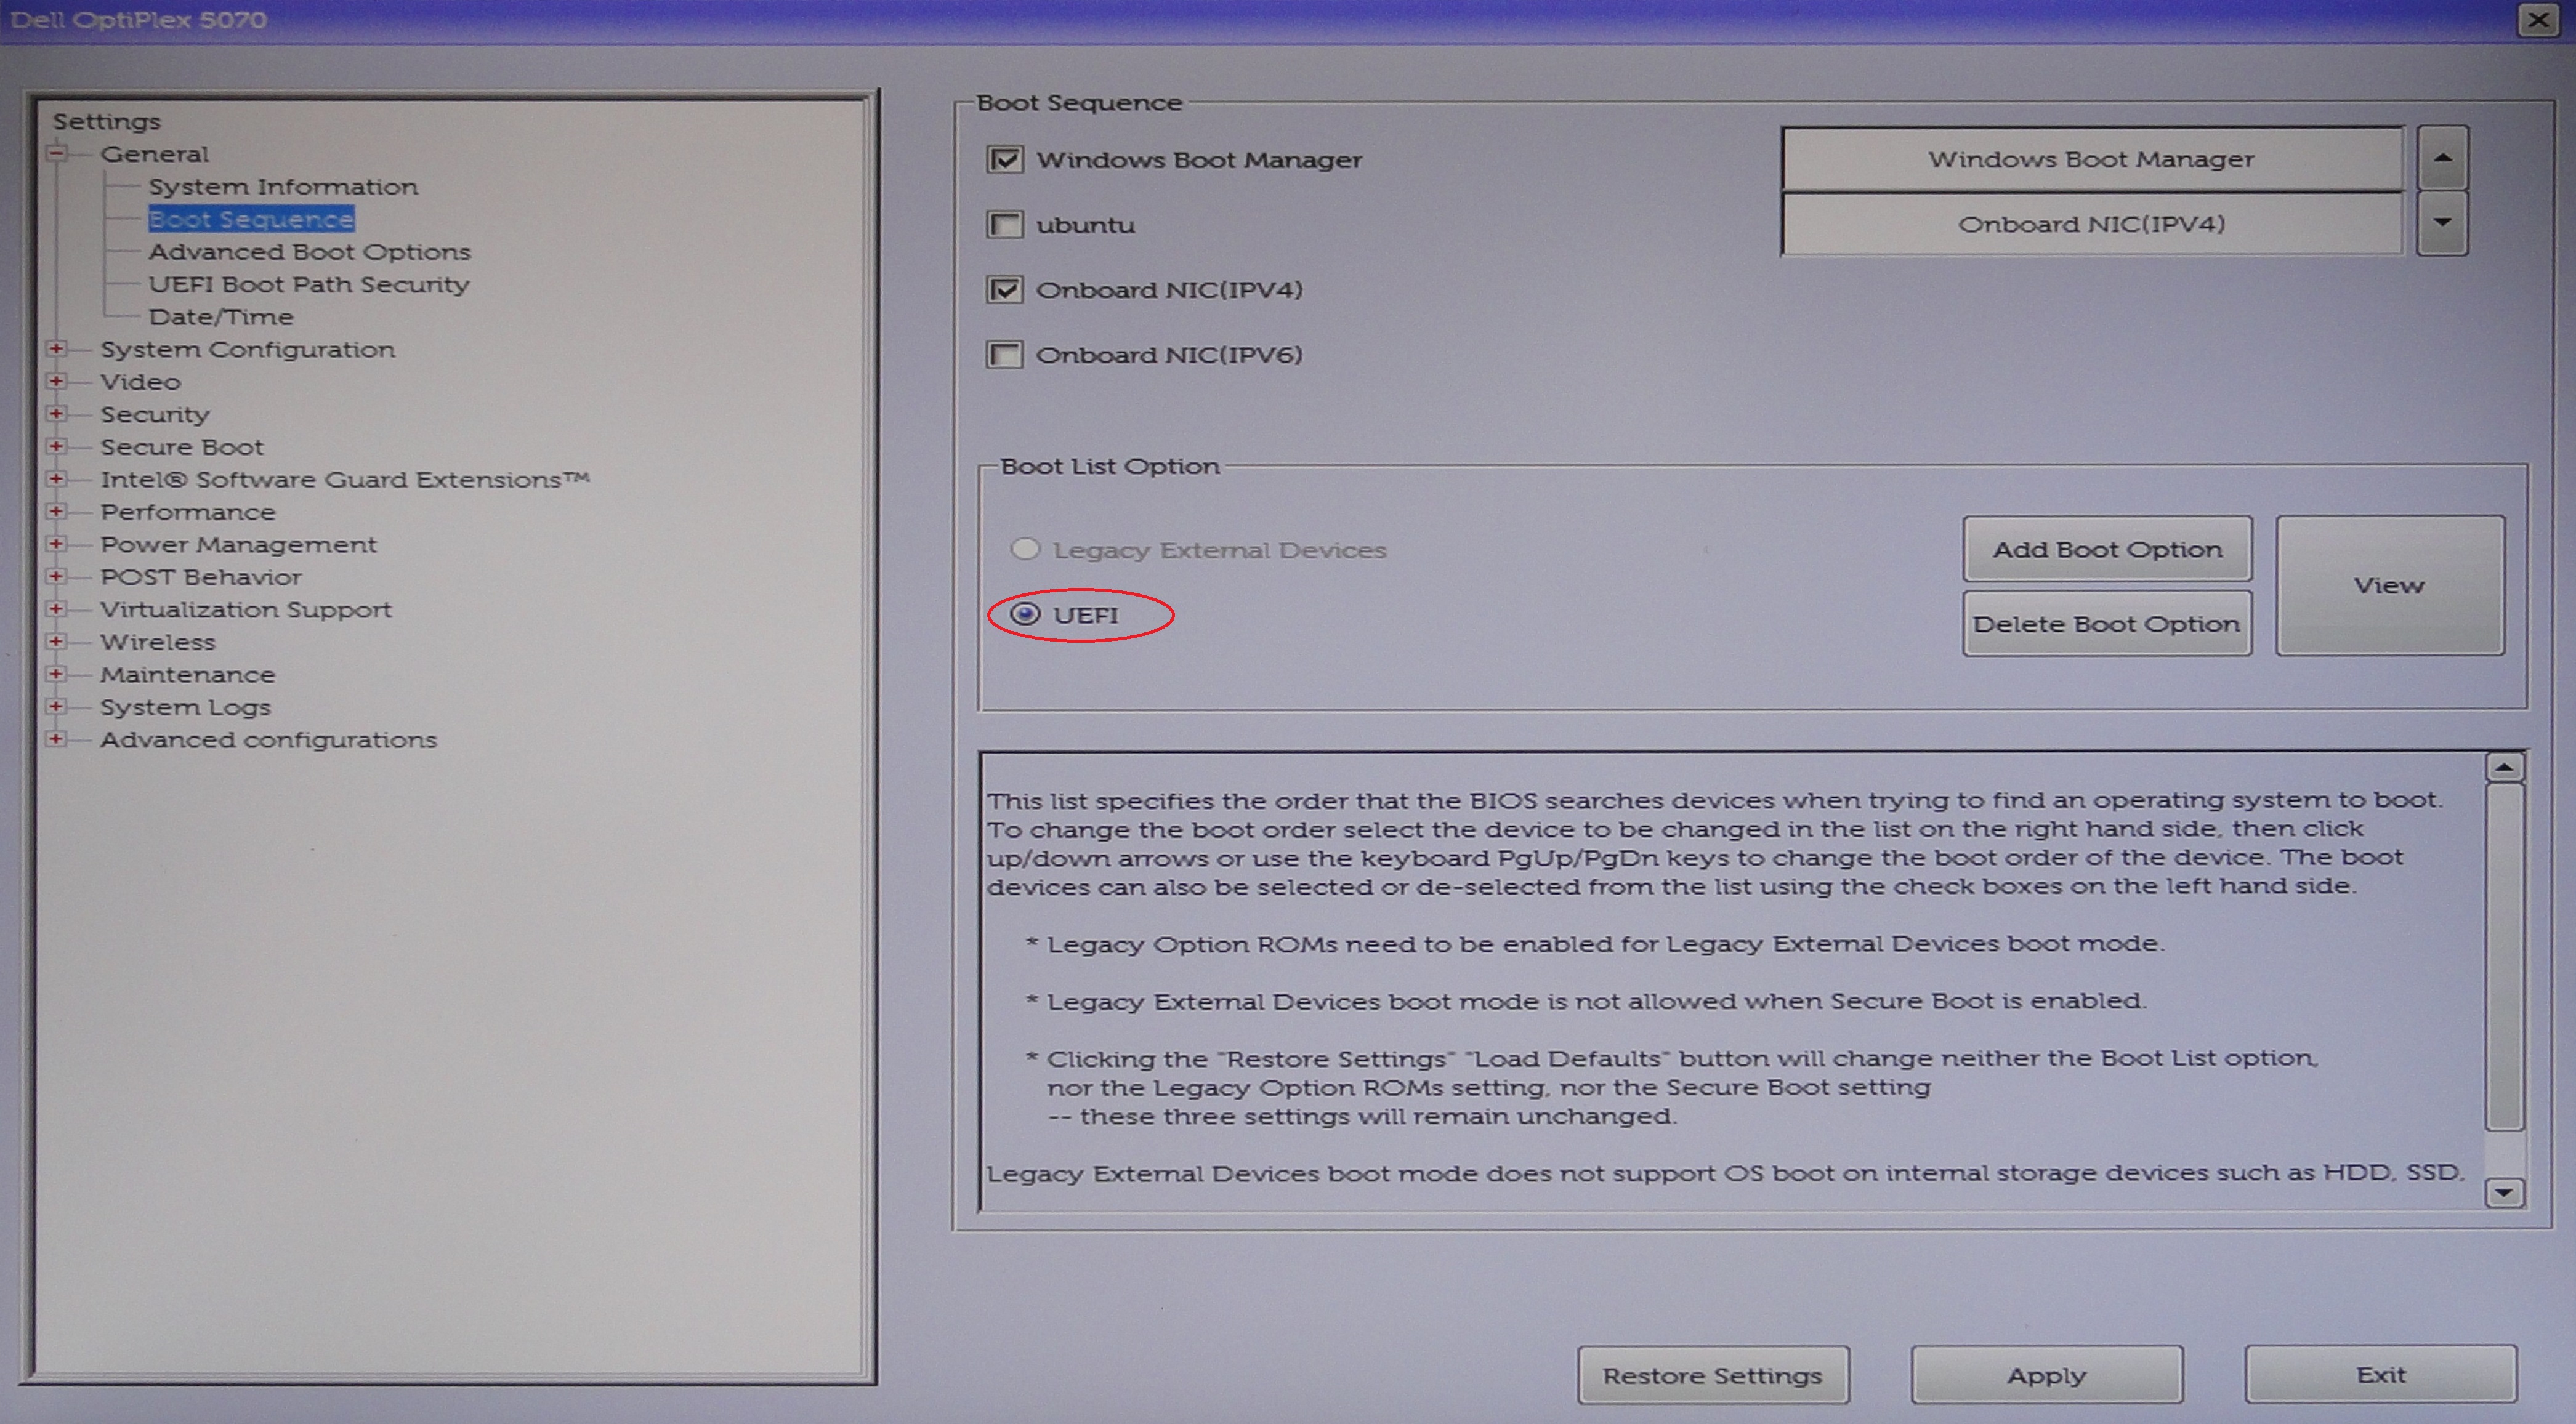Expand the Power Management node
This screenshot has height=1424, width=2576.
click(x=57, y=544)
